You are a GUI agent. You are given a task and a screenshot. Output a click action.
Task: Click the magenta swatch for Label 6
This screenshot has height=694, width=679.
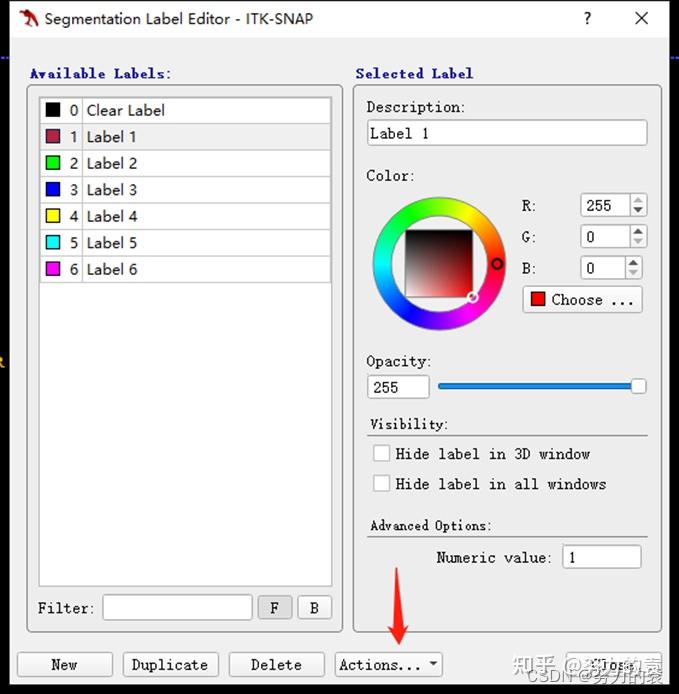coord(53,269)
